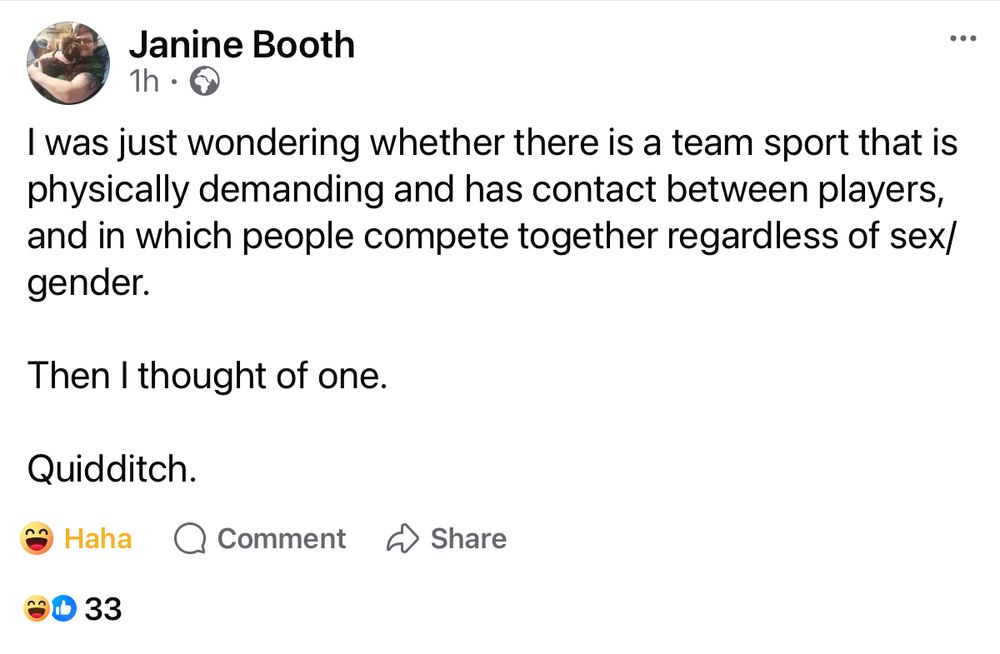Click Janine Booth's profile picture thumbnail
The image size is (1000, 654).
pyautogui.click(x=66, y=61)
